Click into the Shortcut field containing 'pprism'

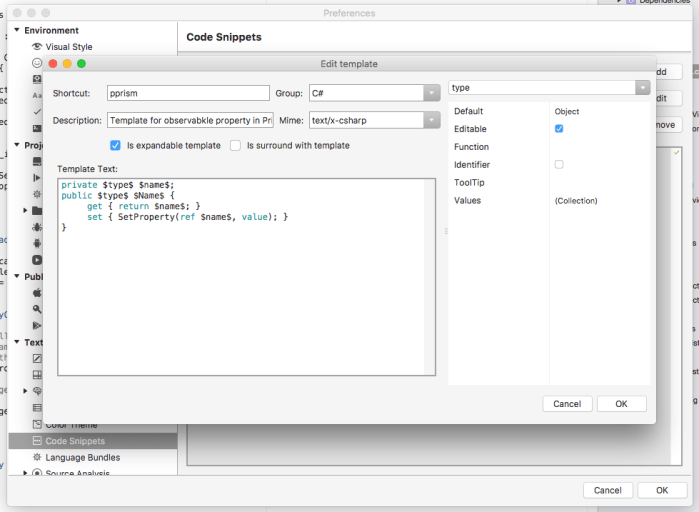pos(187,93)
